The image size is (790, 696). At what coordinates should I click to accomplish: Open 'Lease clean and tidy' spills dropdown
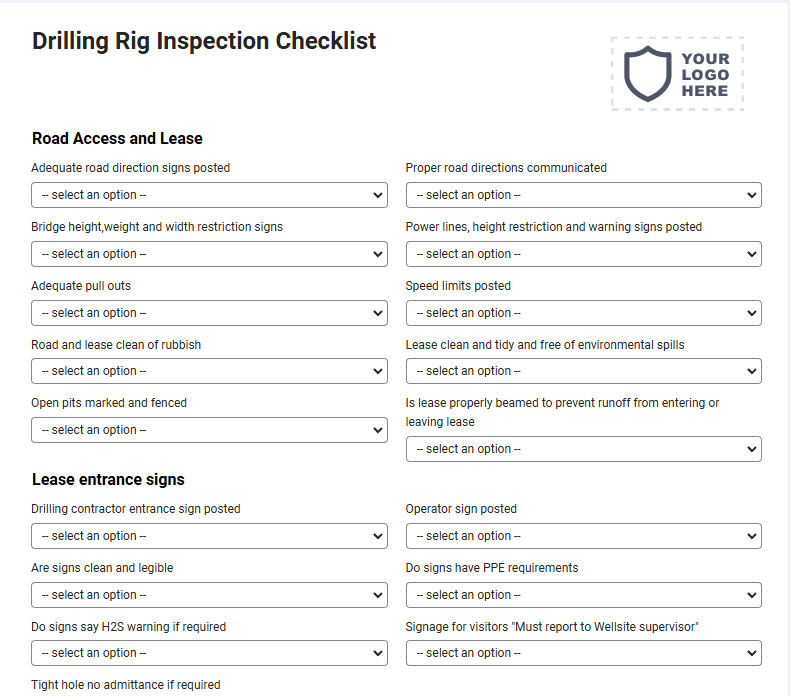pos(583,371)
